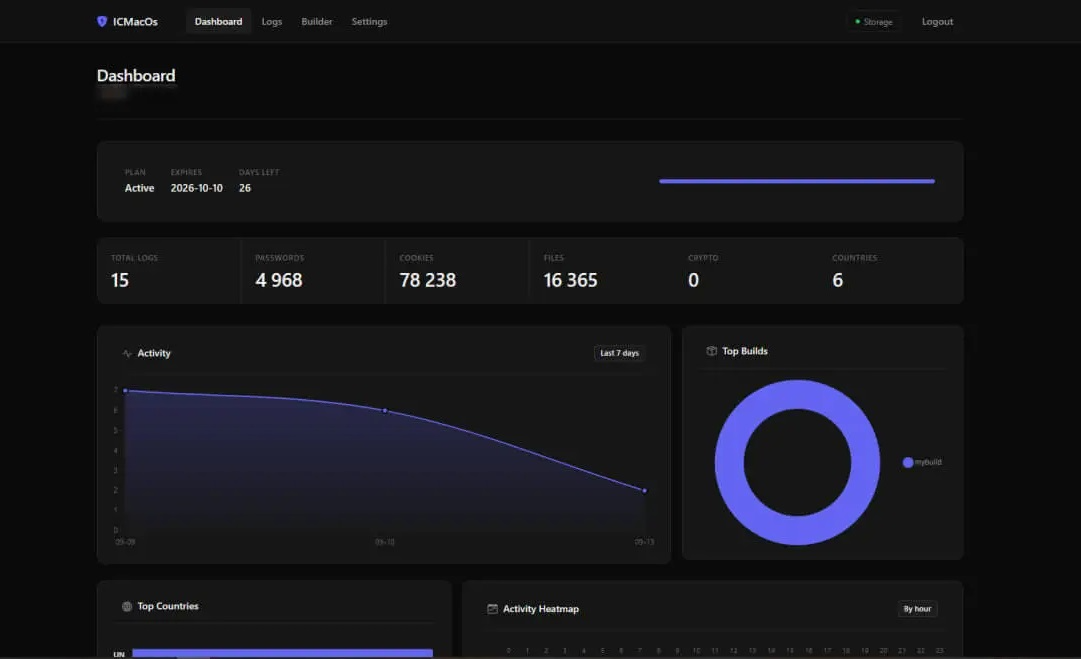Viewport: 1081px width, 659px height.
Task: Log out using the Logout link
Action: [938, 21]
